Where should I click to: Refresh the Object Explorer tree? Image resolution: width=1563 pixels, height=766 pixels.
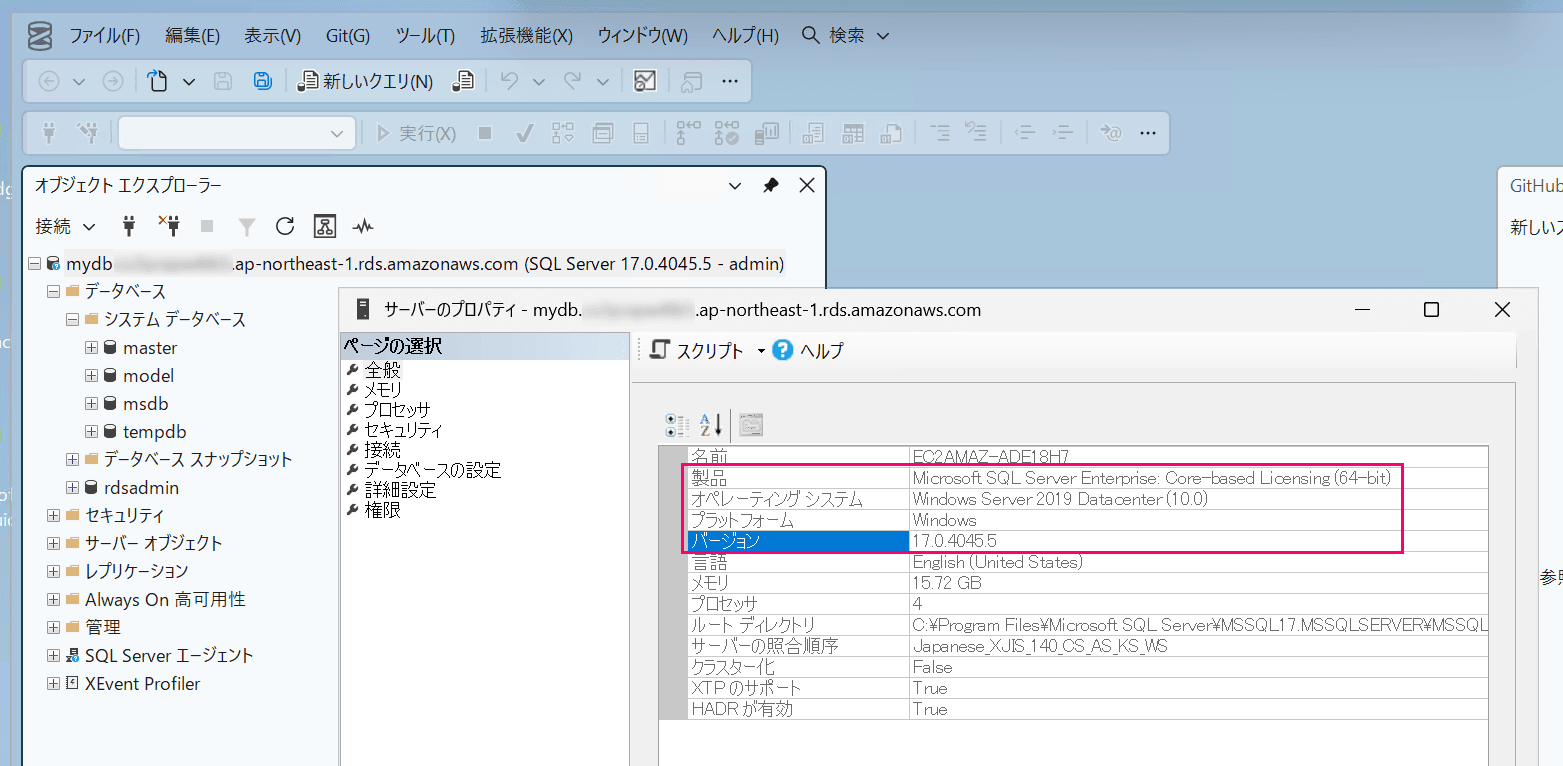point(285,226)
